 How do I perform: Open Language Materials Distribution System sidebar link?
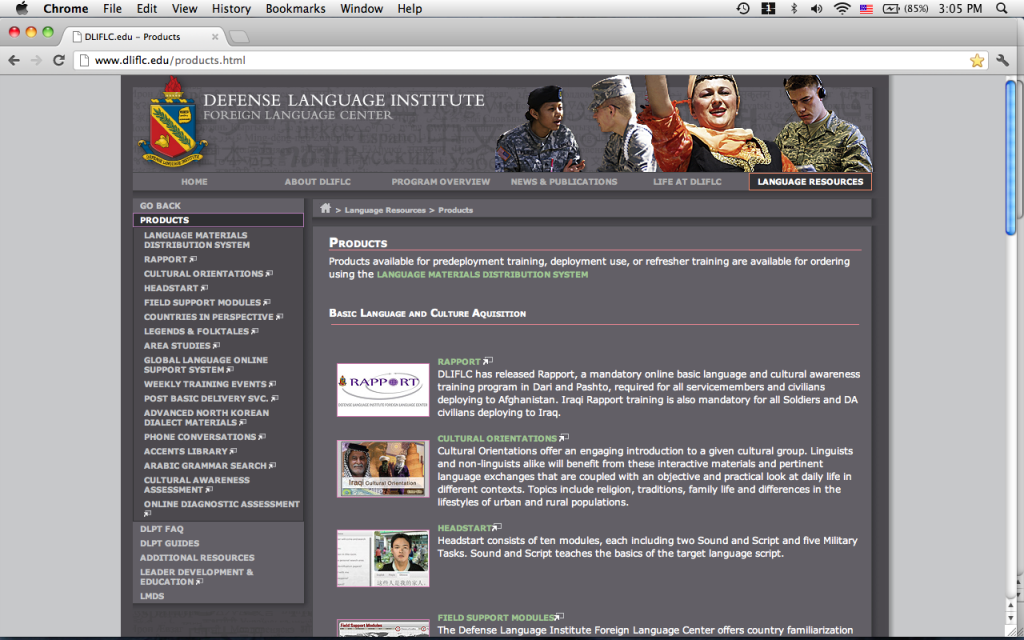coord(197,240)
